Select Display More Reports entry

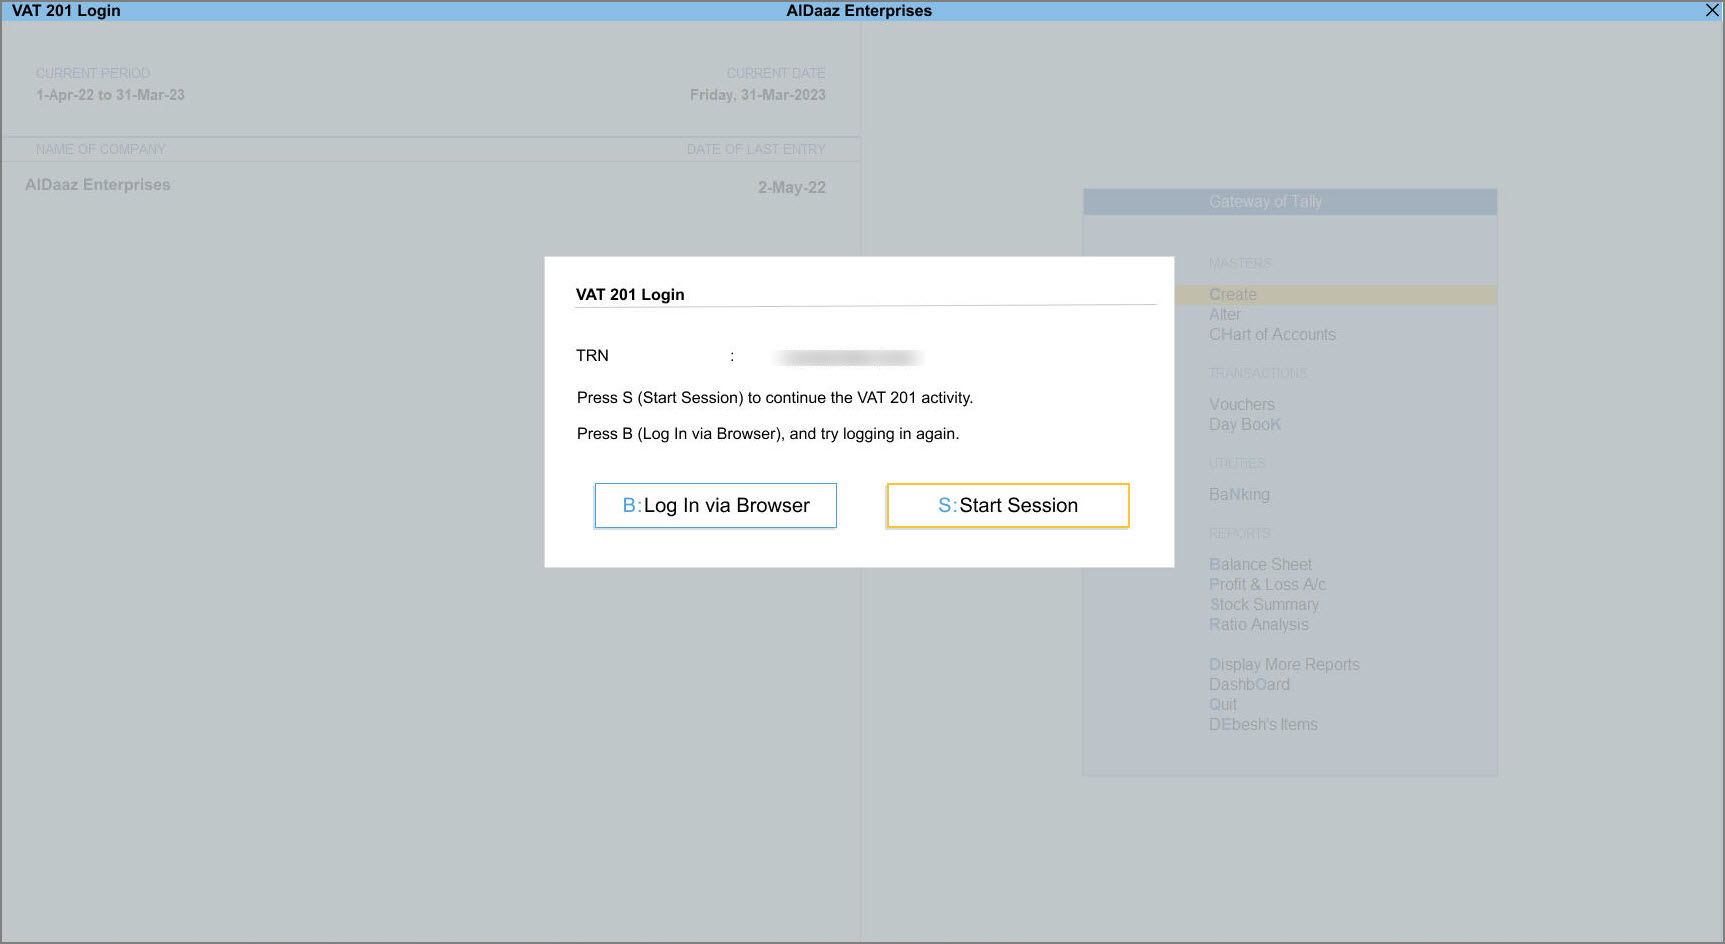point(1284,664)
